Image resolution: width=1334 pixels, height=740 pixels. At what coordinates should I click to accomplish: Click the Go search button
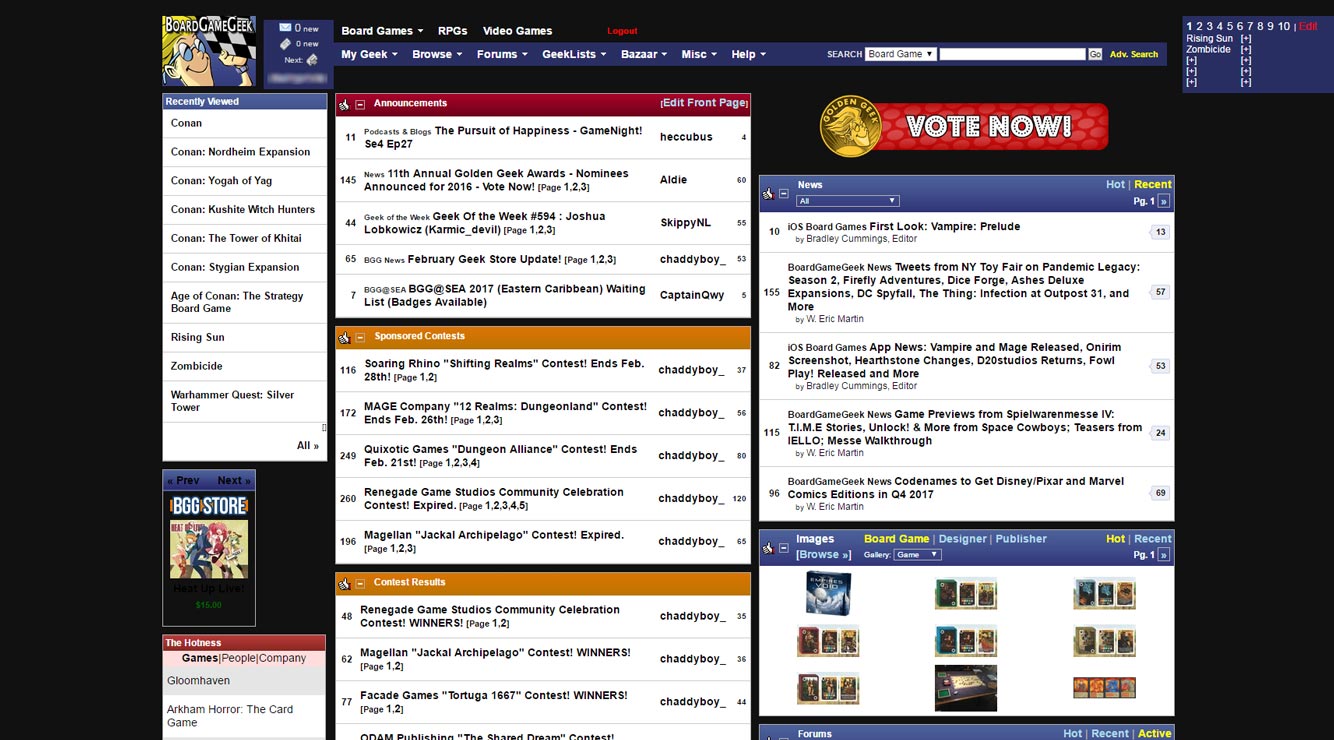click(x=1095, y=54)
